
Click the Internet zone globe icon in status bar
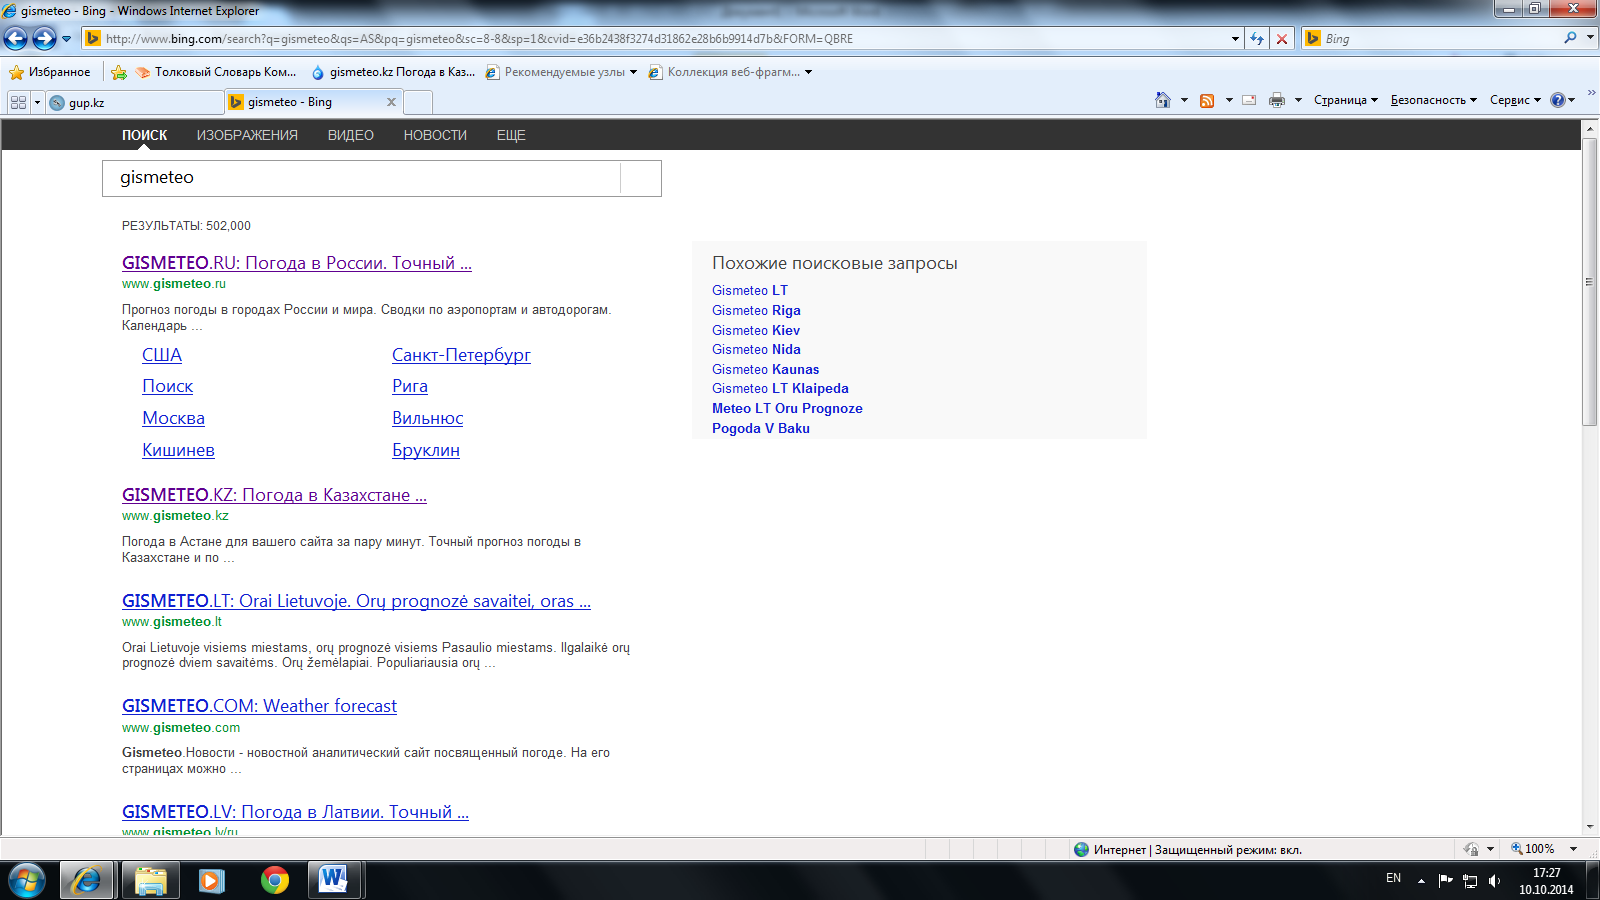tap(1081, 849)
